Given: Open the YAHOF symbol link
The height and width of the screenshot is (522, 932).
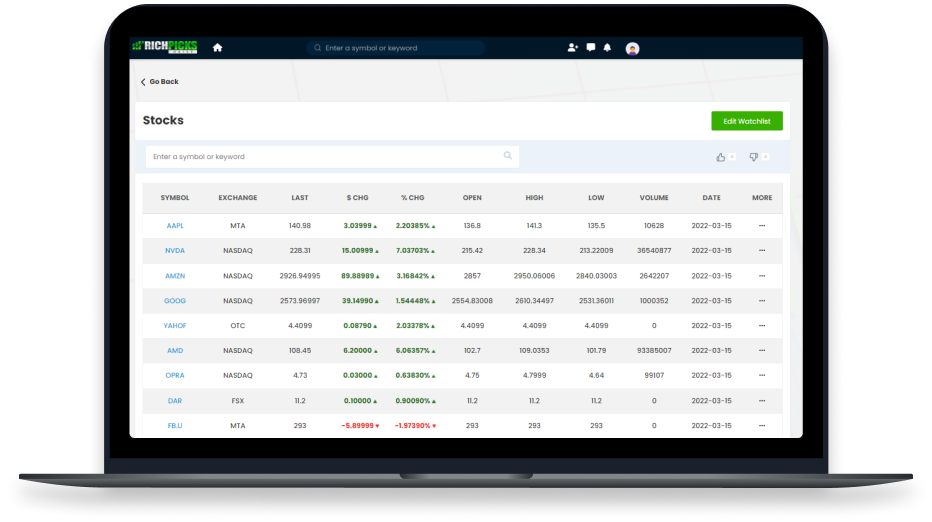Looking at the screenshot, I should pos(175,326).
